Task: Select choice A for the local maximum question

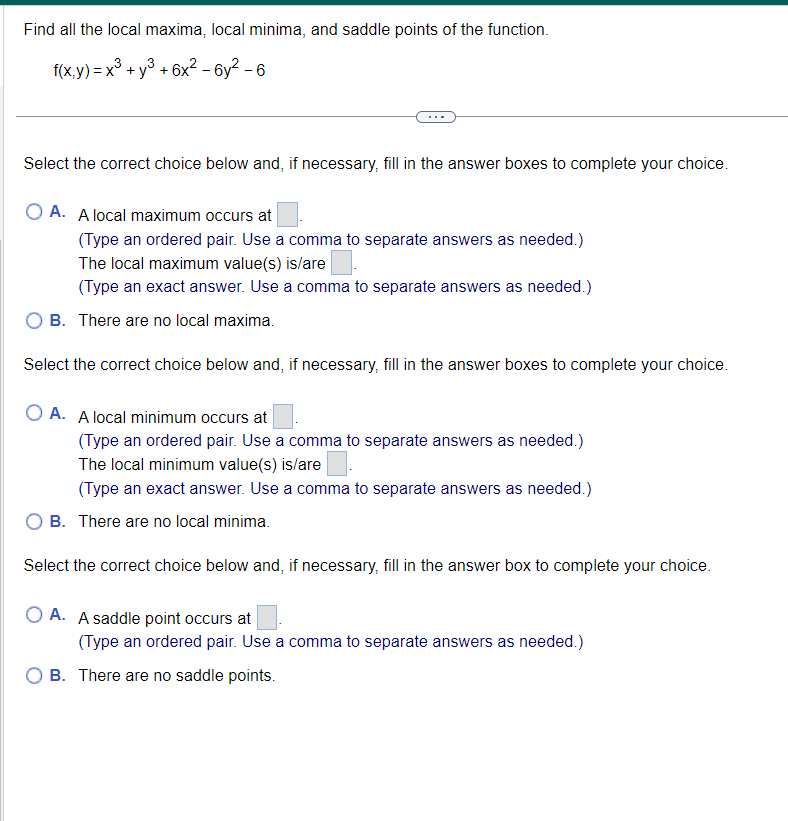Action: (x=33, y=211)
